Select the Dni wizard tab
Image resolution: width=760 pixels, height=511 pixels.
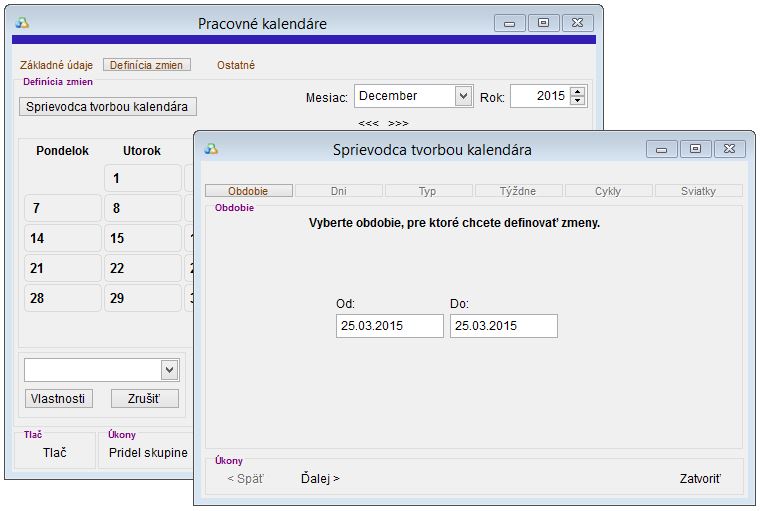[x=339, y=191]
